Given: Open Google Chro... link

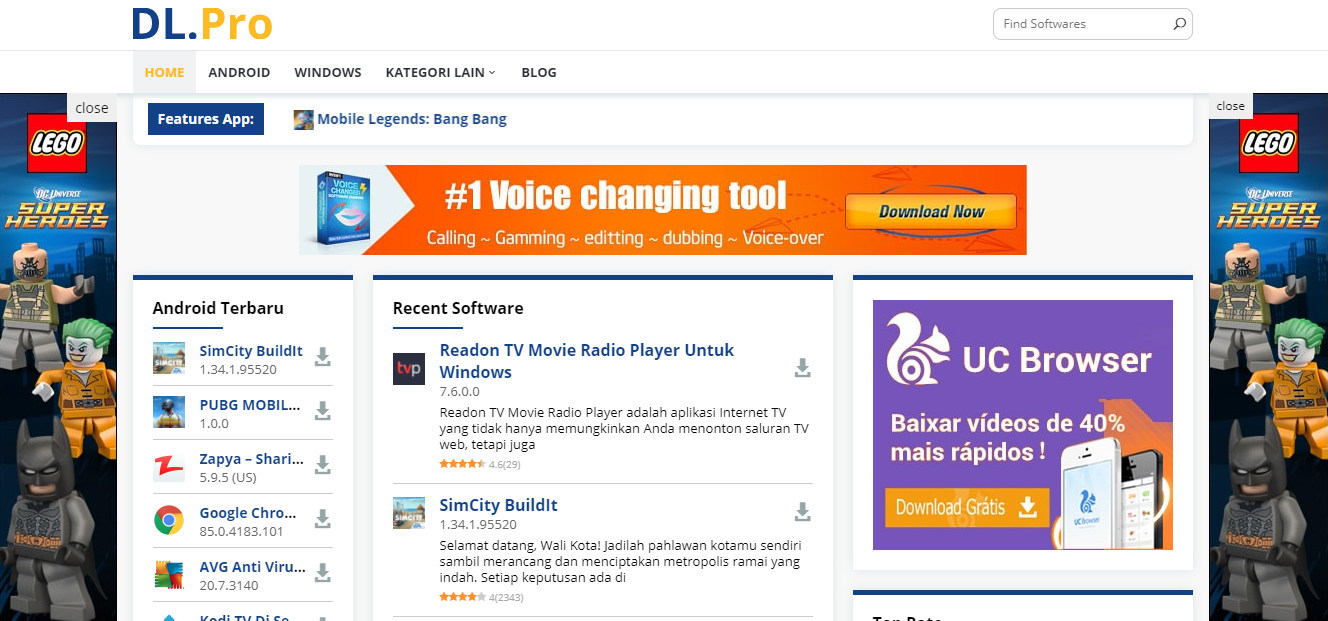Looking at the screenshot, I should pyautogui.click(x=248, y=513).
